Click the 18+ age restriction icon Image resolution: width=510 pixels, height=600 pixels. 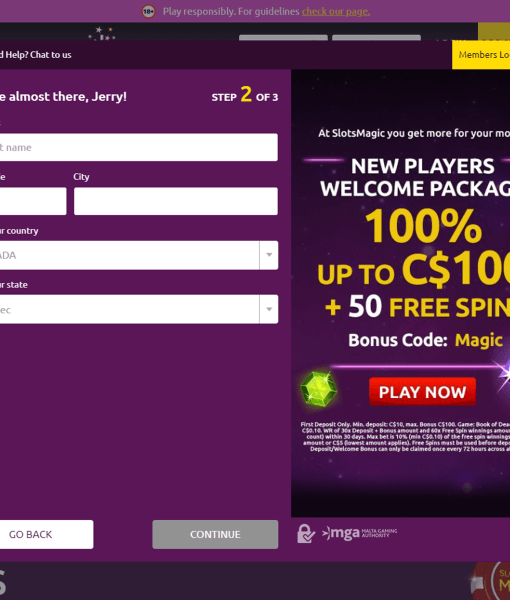(x=148, y=11)
